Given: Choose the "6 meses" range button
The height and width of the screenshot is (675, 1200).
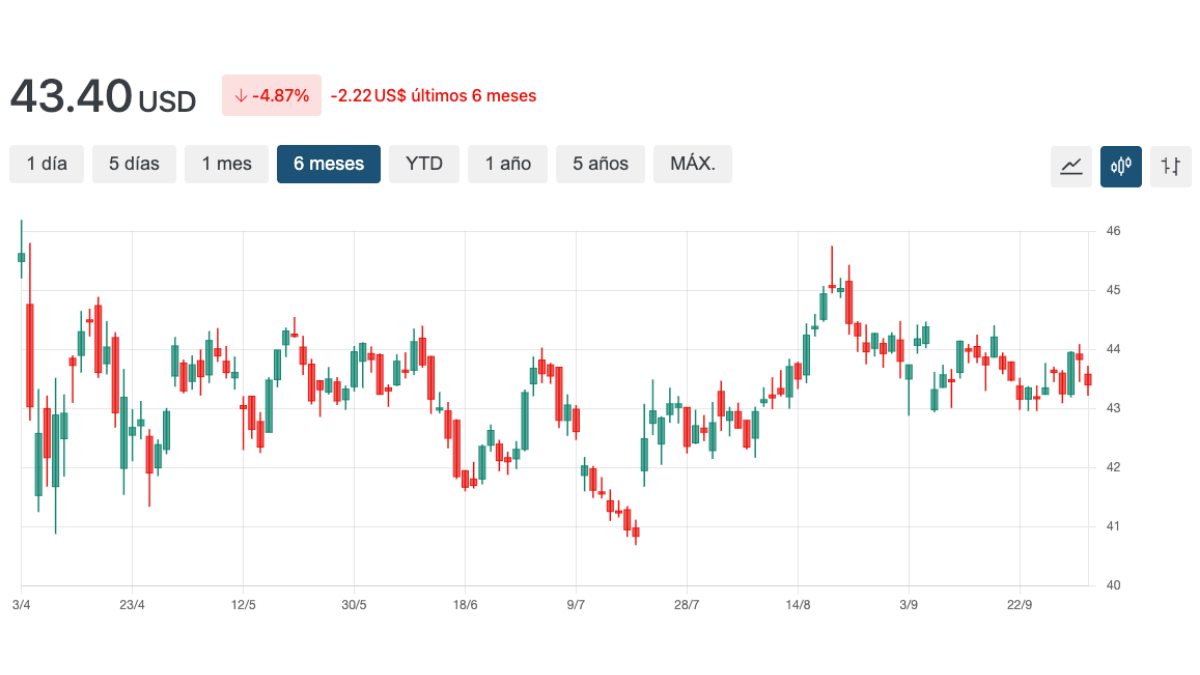Looking at the screenshot, I should [329, 164].
